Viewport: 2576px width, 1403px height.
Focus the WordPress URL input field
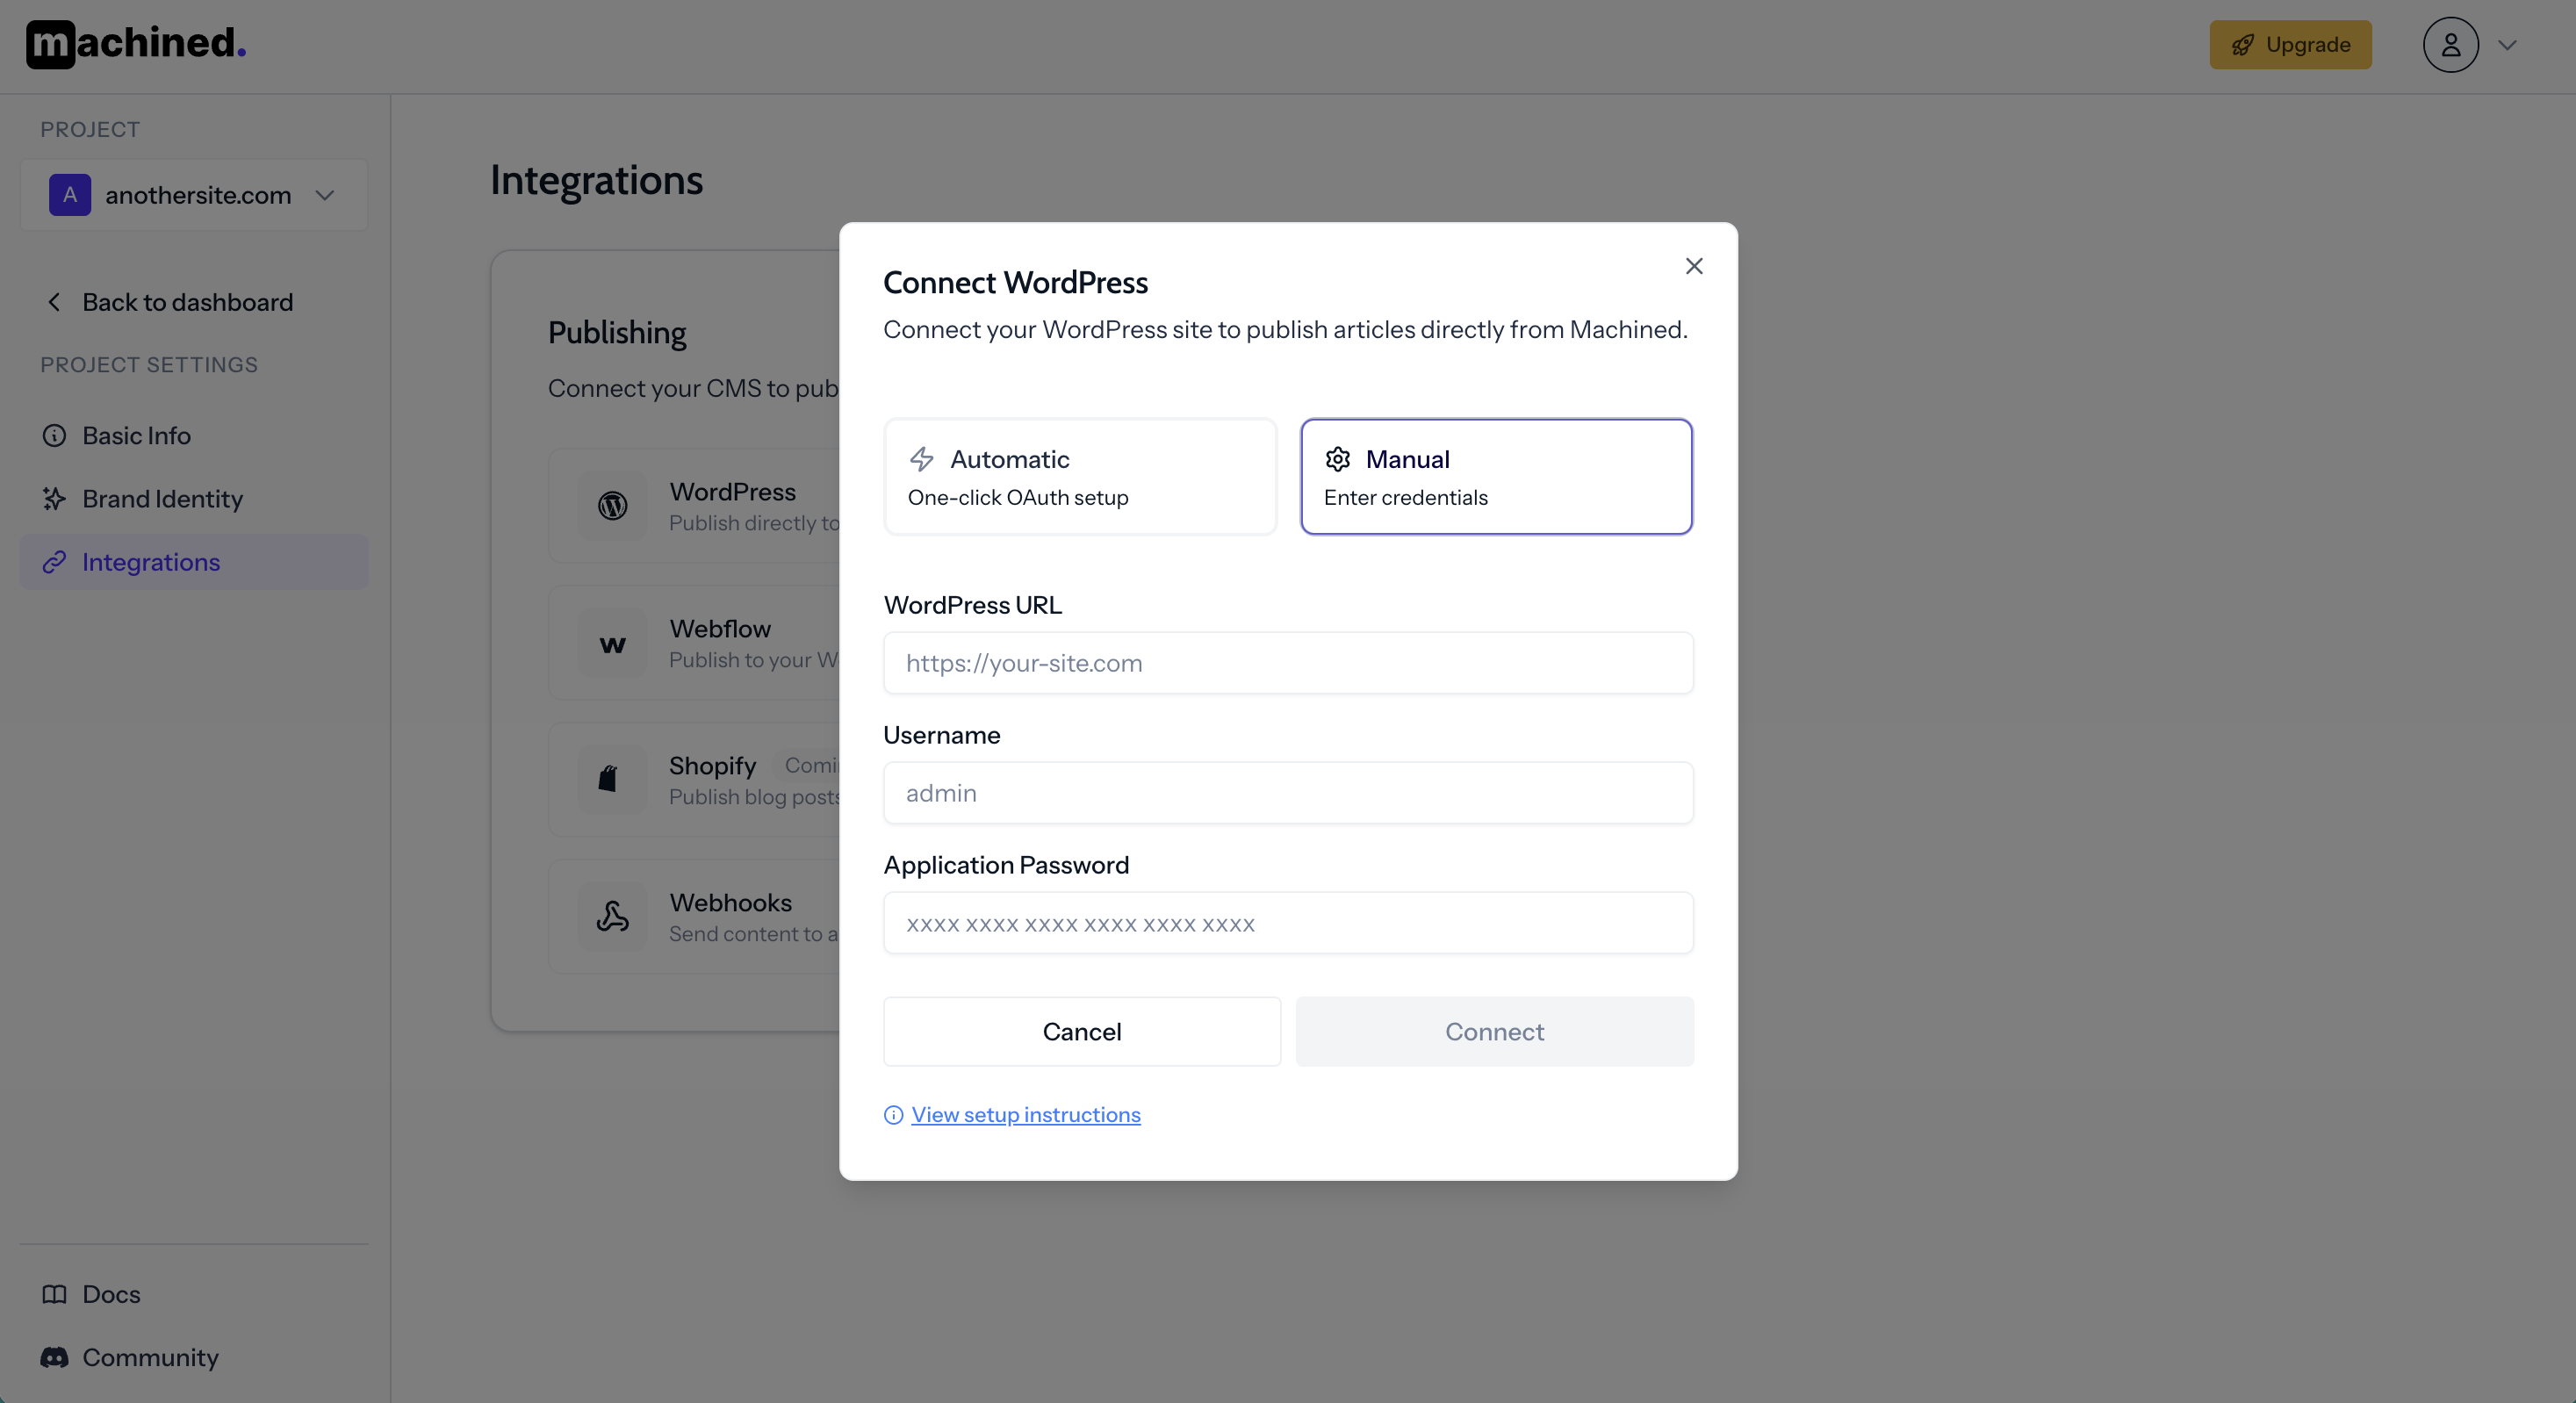1288,663
